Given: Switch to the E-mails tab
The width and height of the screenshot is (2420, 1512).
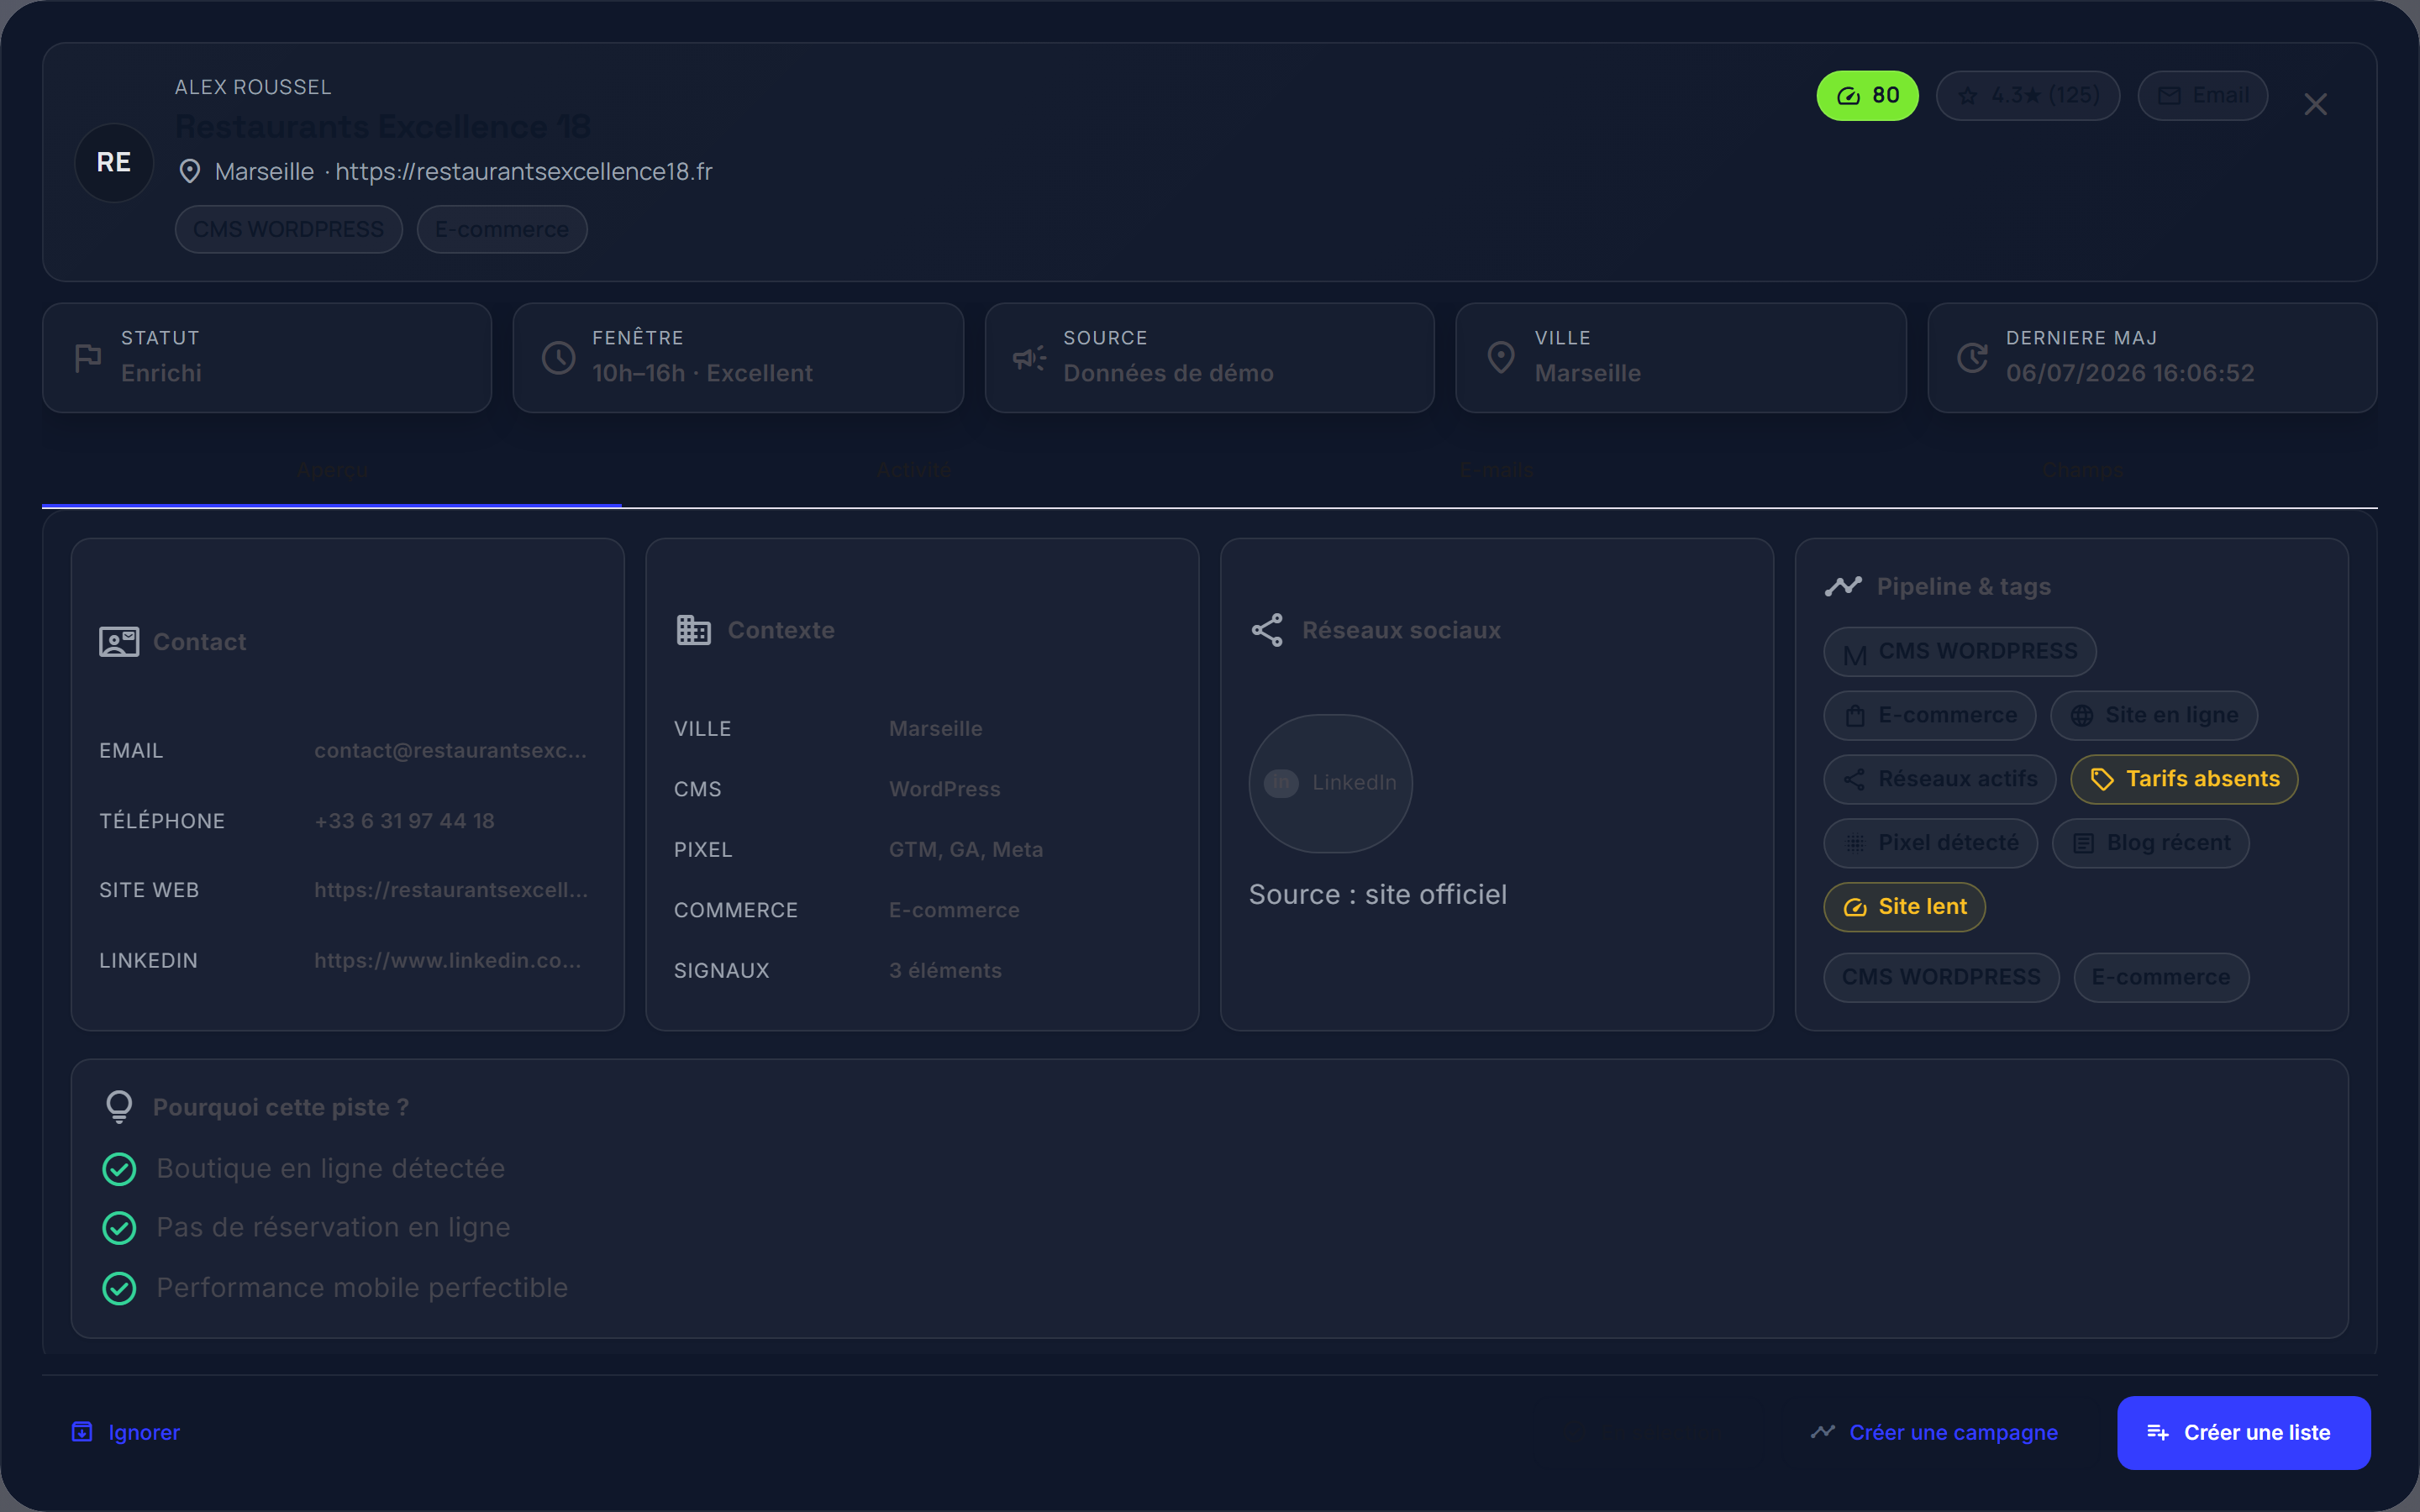Looking at the screenshot, I should [x=1496, y=470].
